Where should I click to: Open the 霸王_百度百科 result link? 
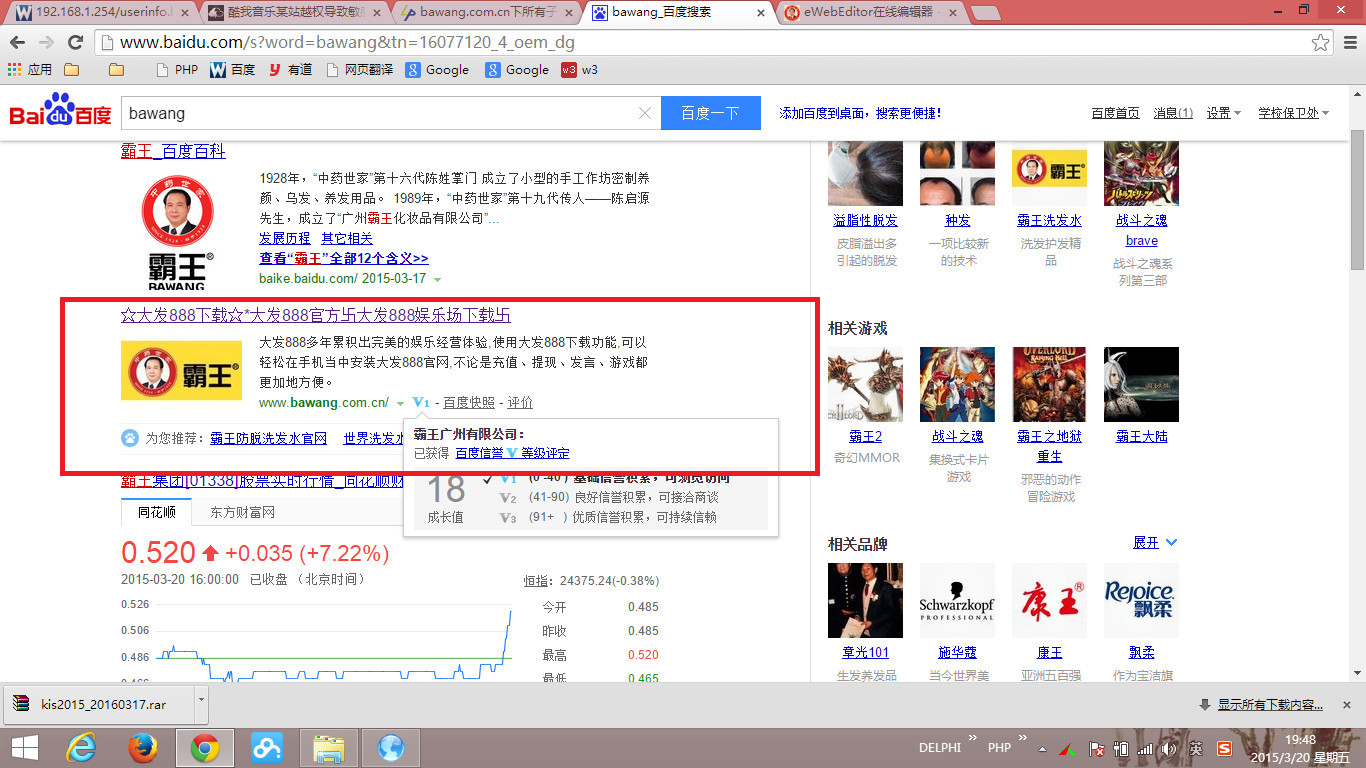point(173,151)
